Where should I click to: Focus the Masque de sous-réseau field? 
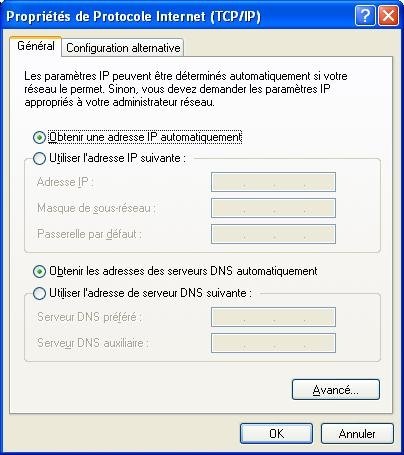273,208
